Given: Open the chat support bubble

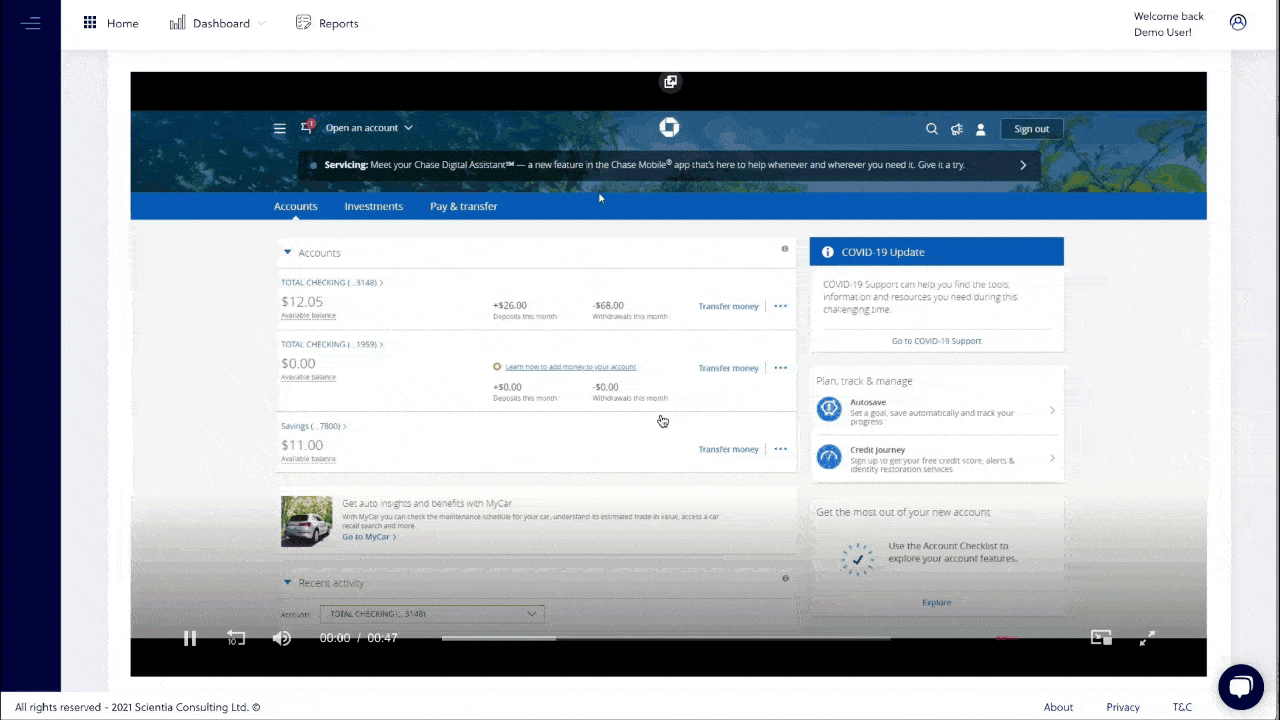Looking at the screenshot, I should click(x=1241, y=686).
